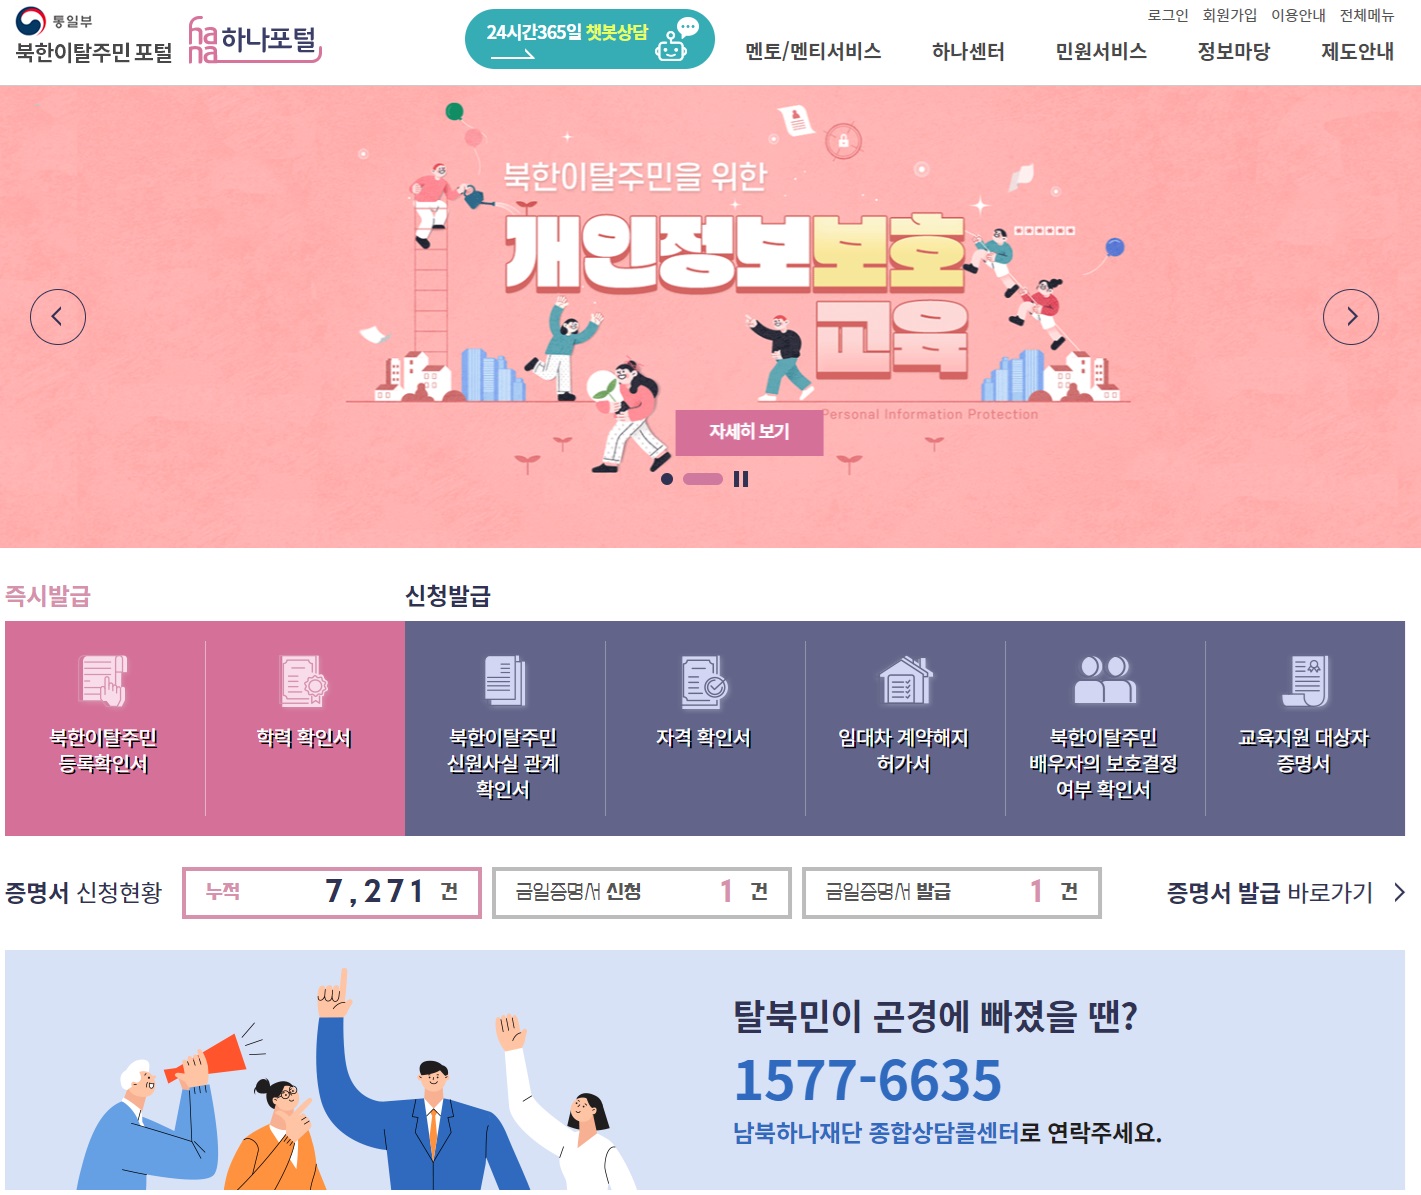The image size is (1421, 1195).
Task: Click the 누적 7,271건 counter box
Action: click(x=332, y=892)
